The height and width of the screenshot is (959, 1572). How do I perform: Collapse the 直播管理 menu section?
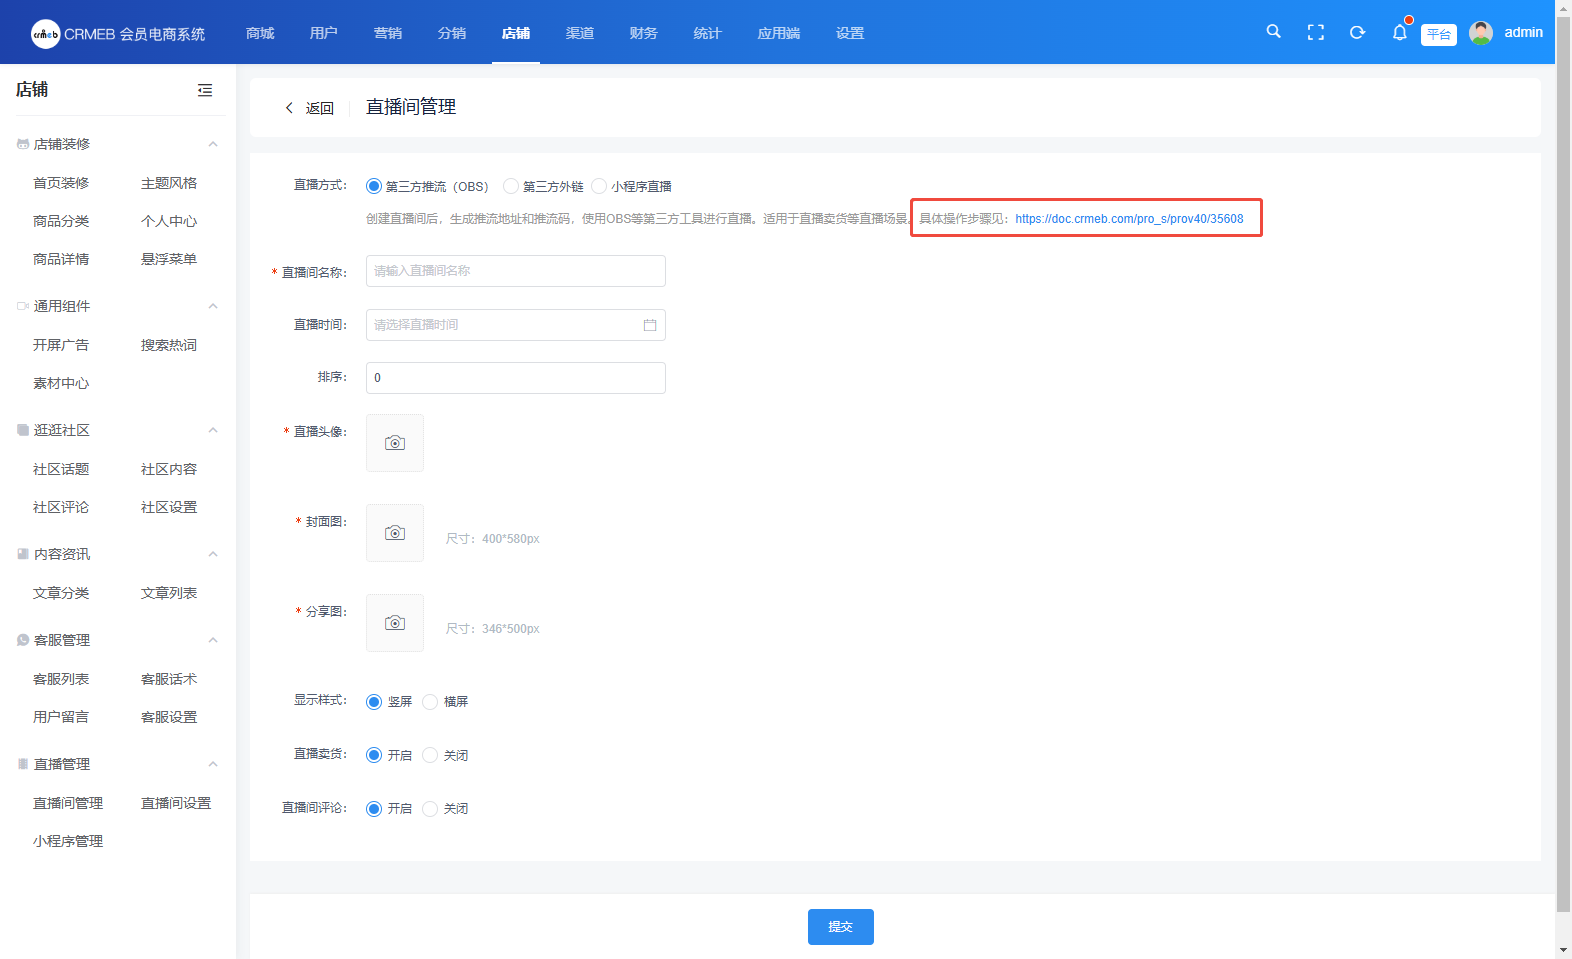(x=213, y=764)
